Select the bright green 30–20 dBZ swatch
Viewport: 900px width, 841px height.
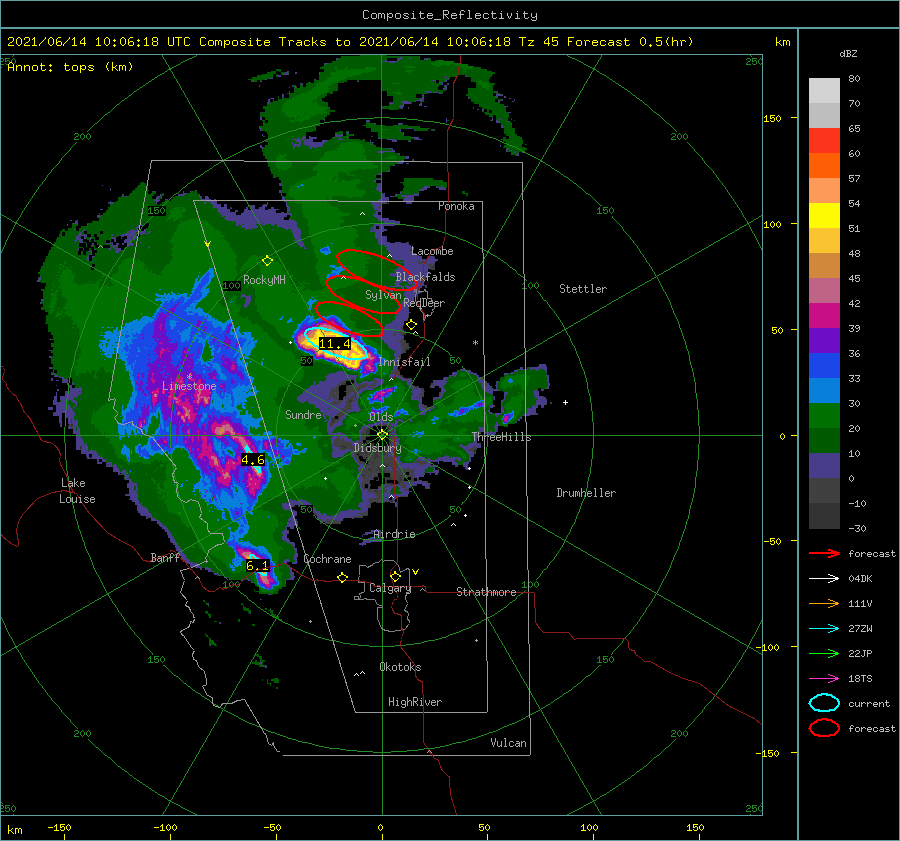[x=824, y=416]
